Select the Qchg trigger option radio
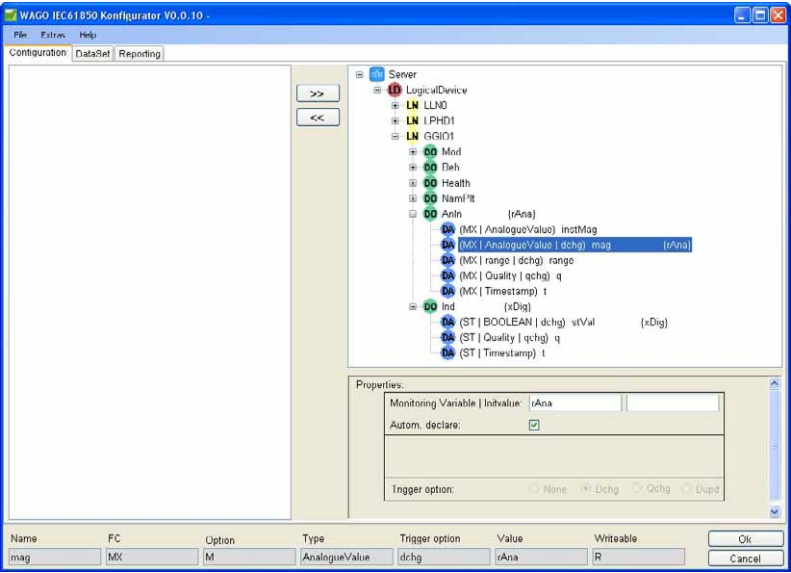Screen dimensions: 791x573 tap(637, 488)
